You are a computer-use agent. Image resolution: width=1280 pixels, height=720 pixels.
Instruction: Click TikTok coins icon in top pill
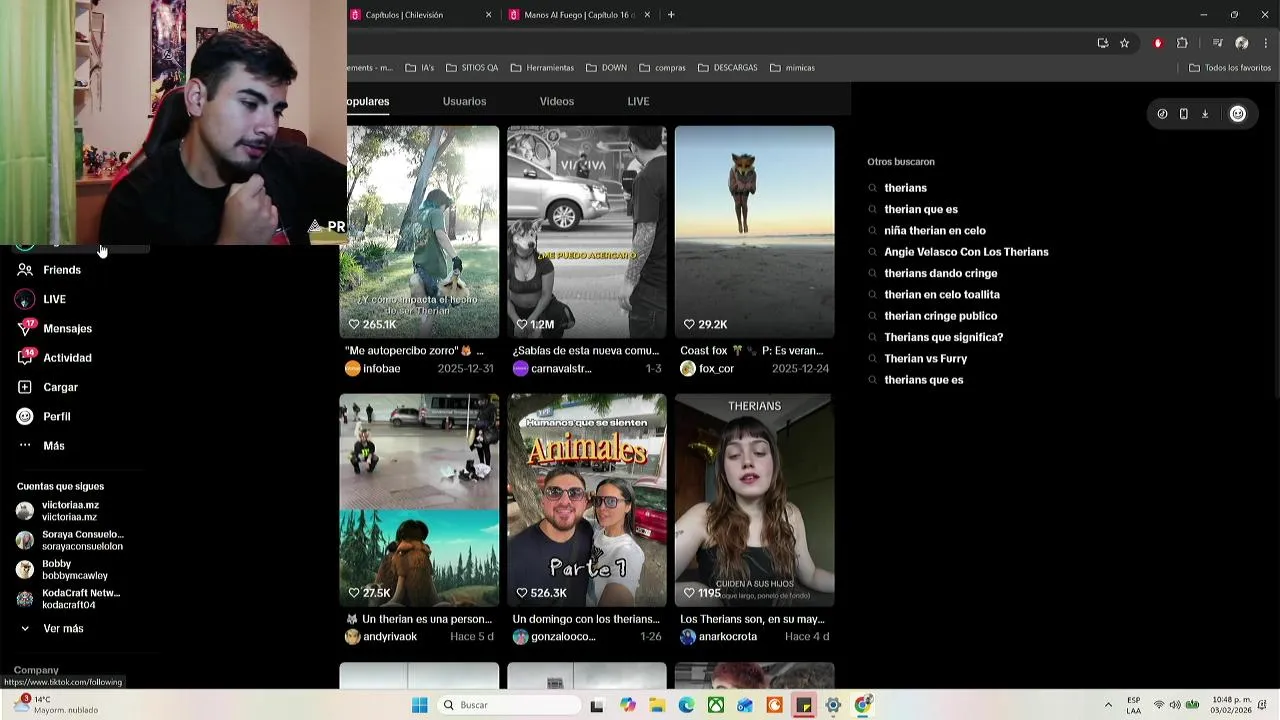coord(1162,114)
